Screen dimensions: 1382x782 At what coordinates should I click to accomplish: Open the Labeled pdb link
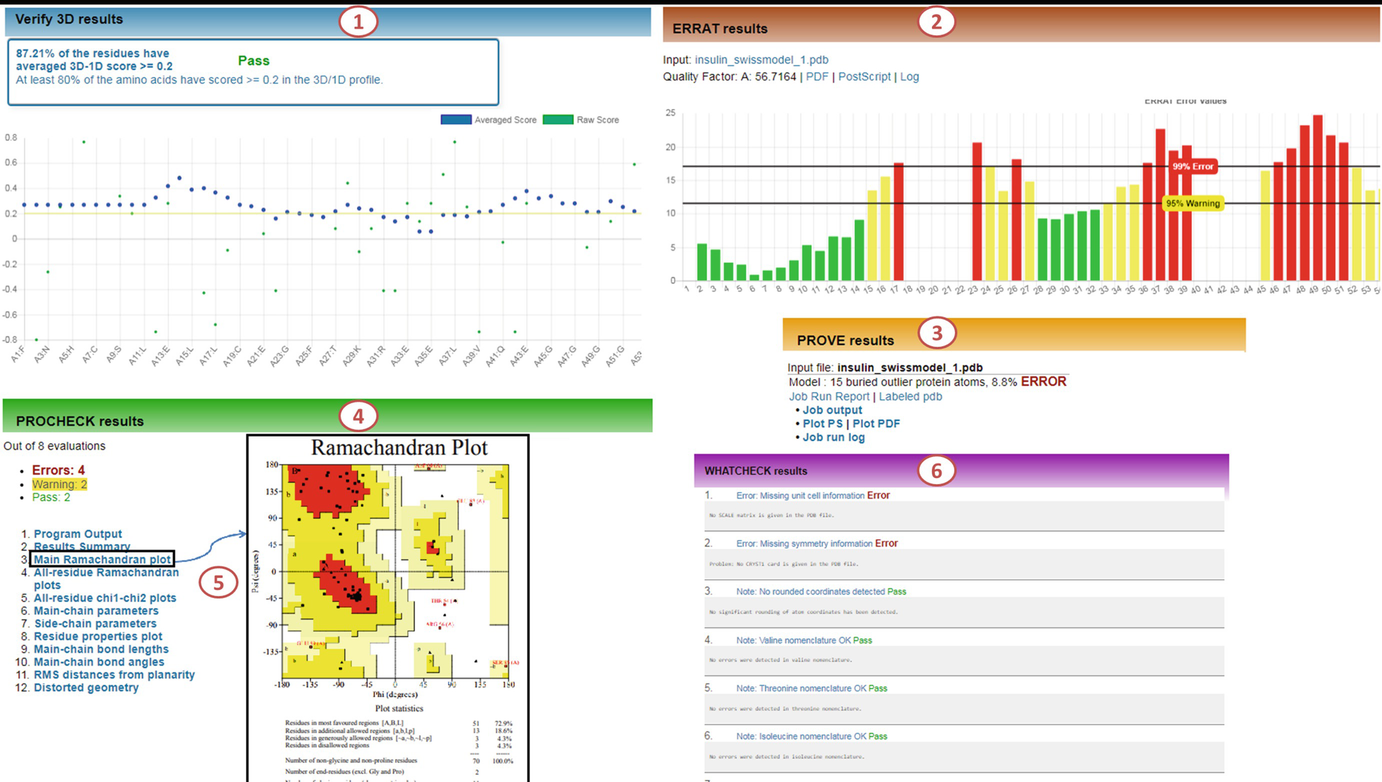pos(910,396)
